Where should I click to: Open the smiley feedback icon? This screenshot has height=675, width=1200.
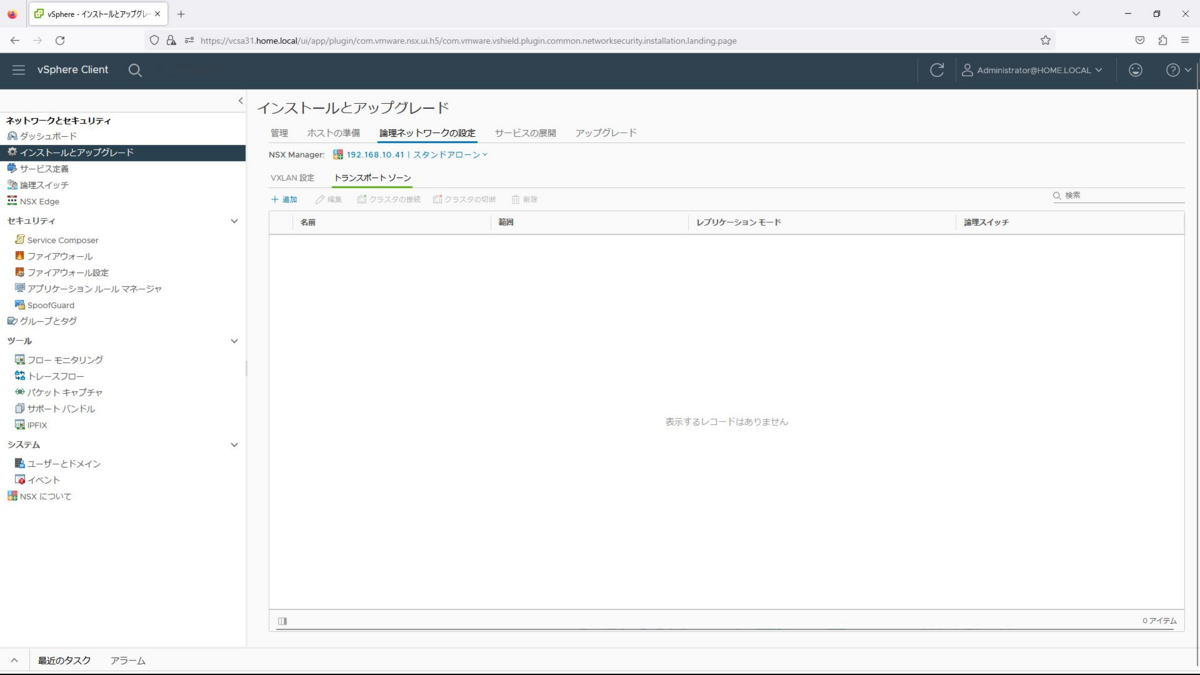coord(1135,70)
